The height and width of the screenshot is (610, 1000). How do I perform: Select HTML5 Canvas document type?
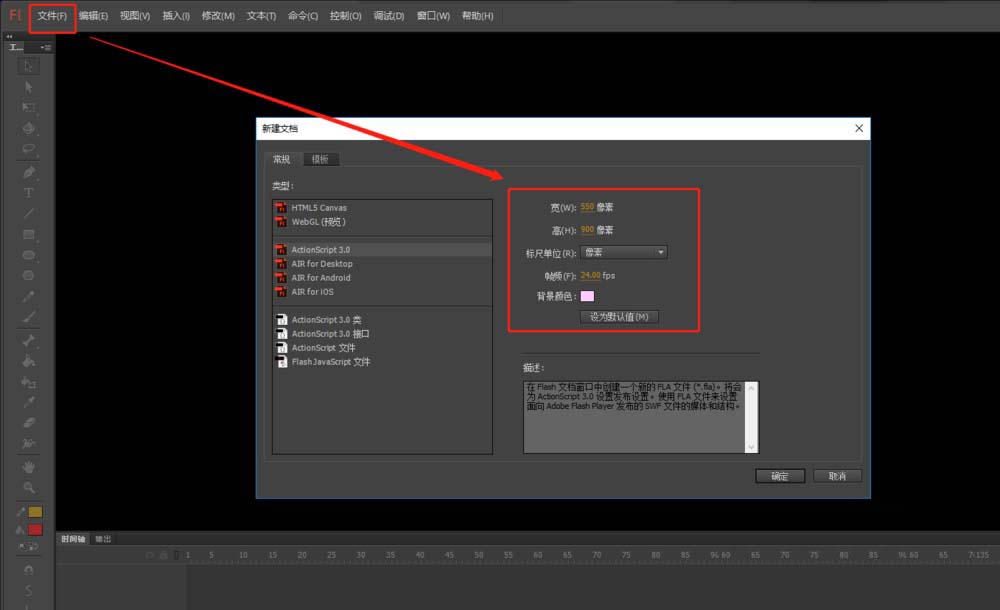tap(319, 208)
